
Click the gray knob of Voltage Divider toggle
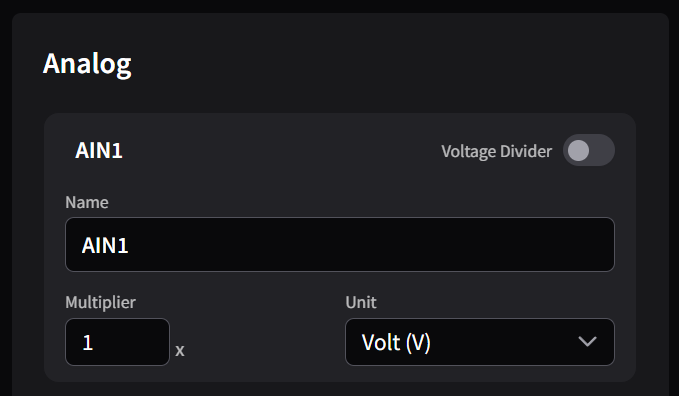(579, 150)
